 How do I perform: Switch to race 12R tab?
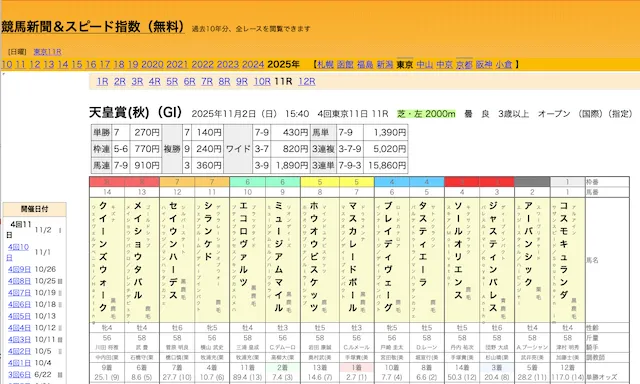point(307,82)
